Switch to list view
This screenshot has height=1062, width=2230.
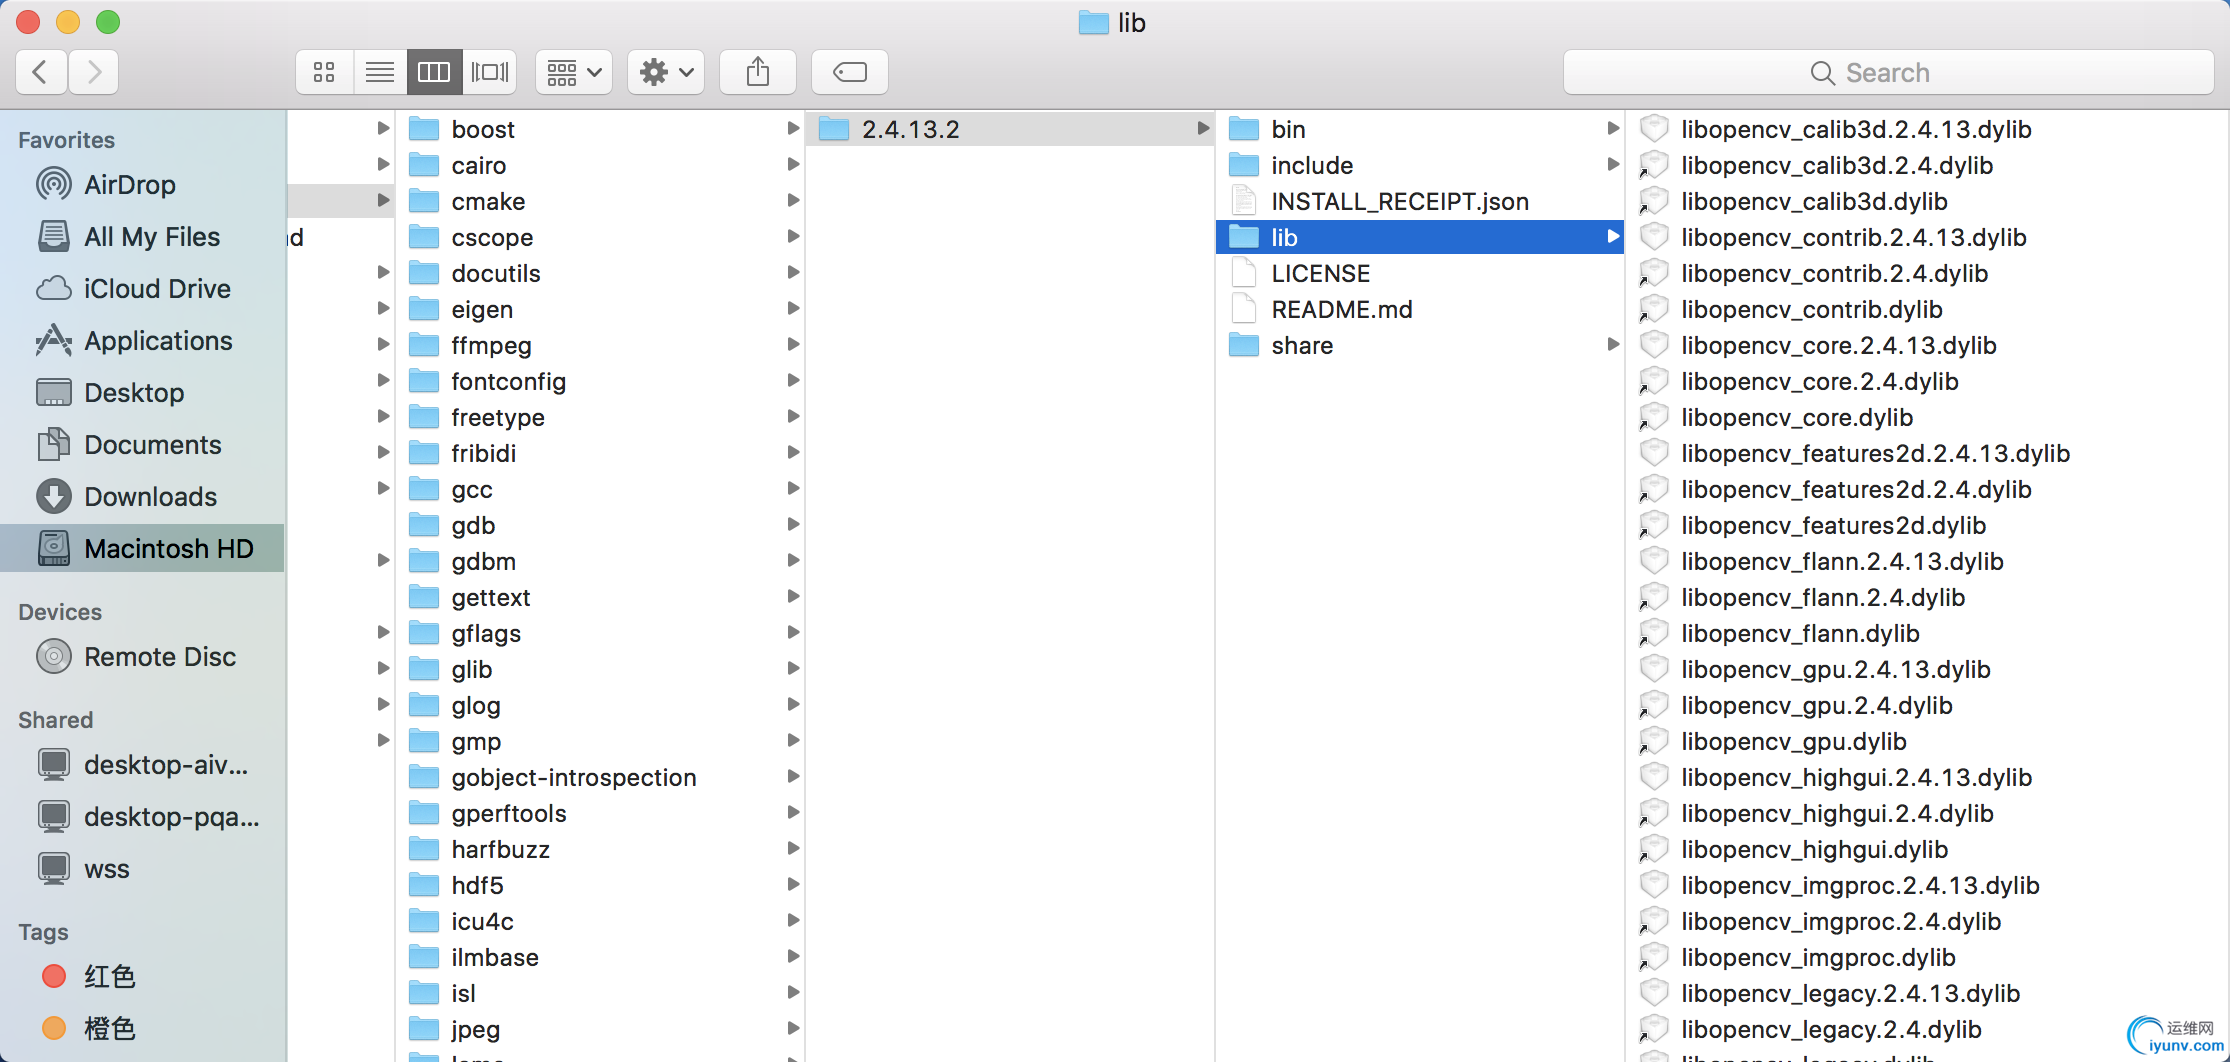[x=380, y=72]
